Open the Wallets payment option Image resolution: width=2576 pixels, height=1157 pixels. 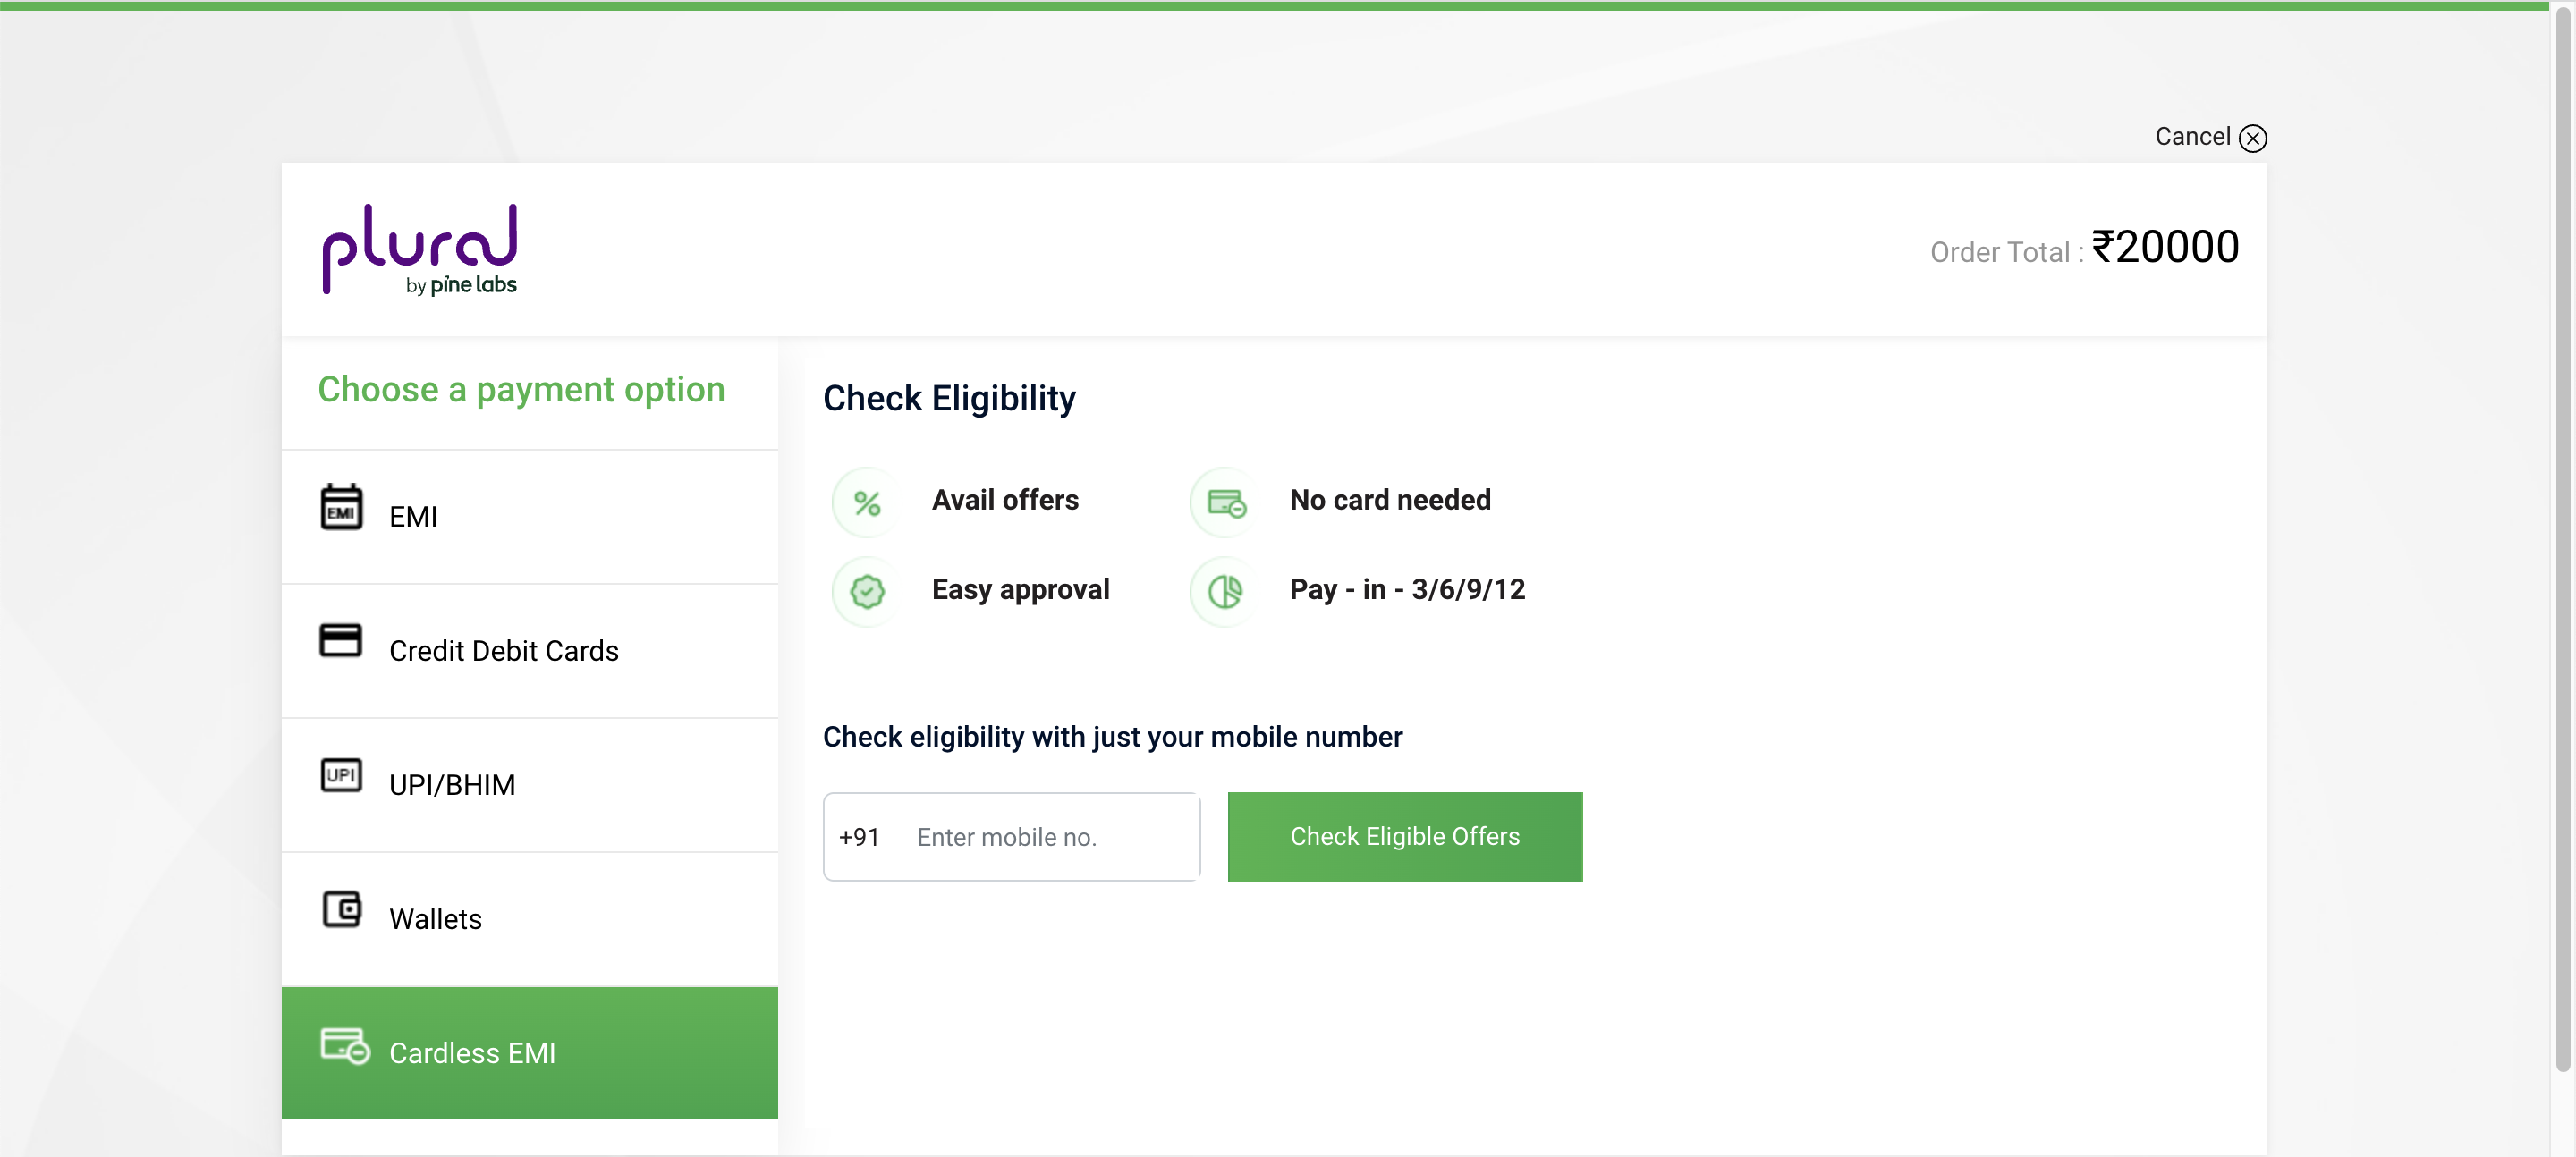click(530, 919)
